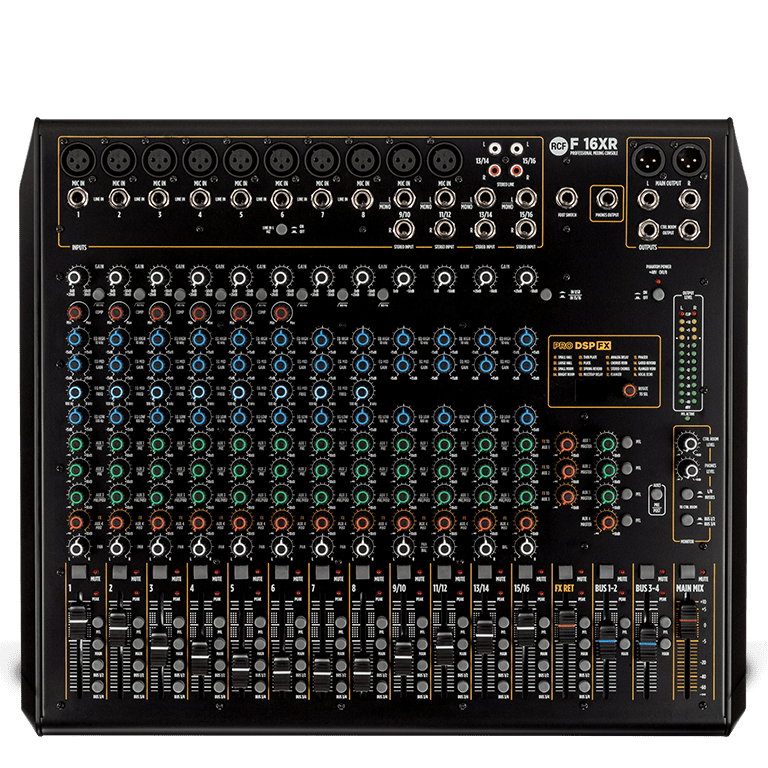
Task: Click the left MAIN OUTPUT XLR connector
Action: 650,159
